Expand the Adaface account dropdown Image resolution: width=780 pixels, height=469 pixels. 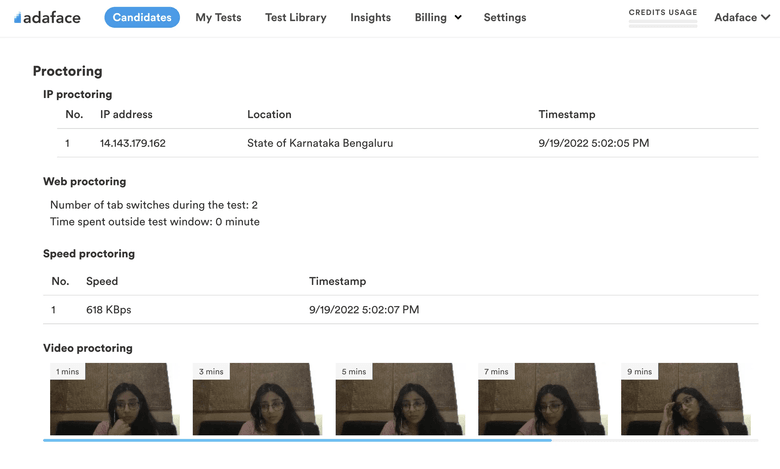pos(742,17)
